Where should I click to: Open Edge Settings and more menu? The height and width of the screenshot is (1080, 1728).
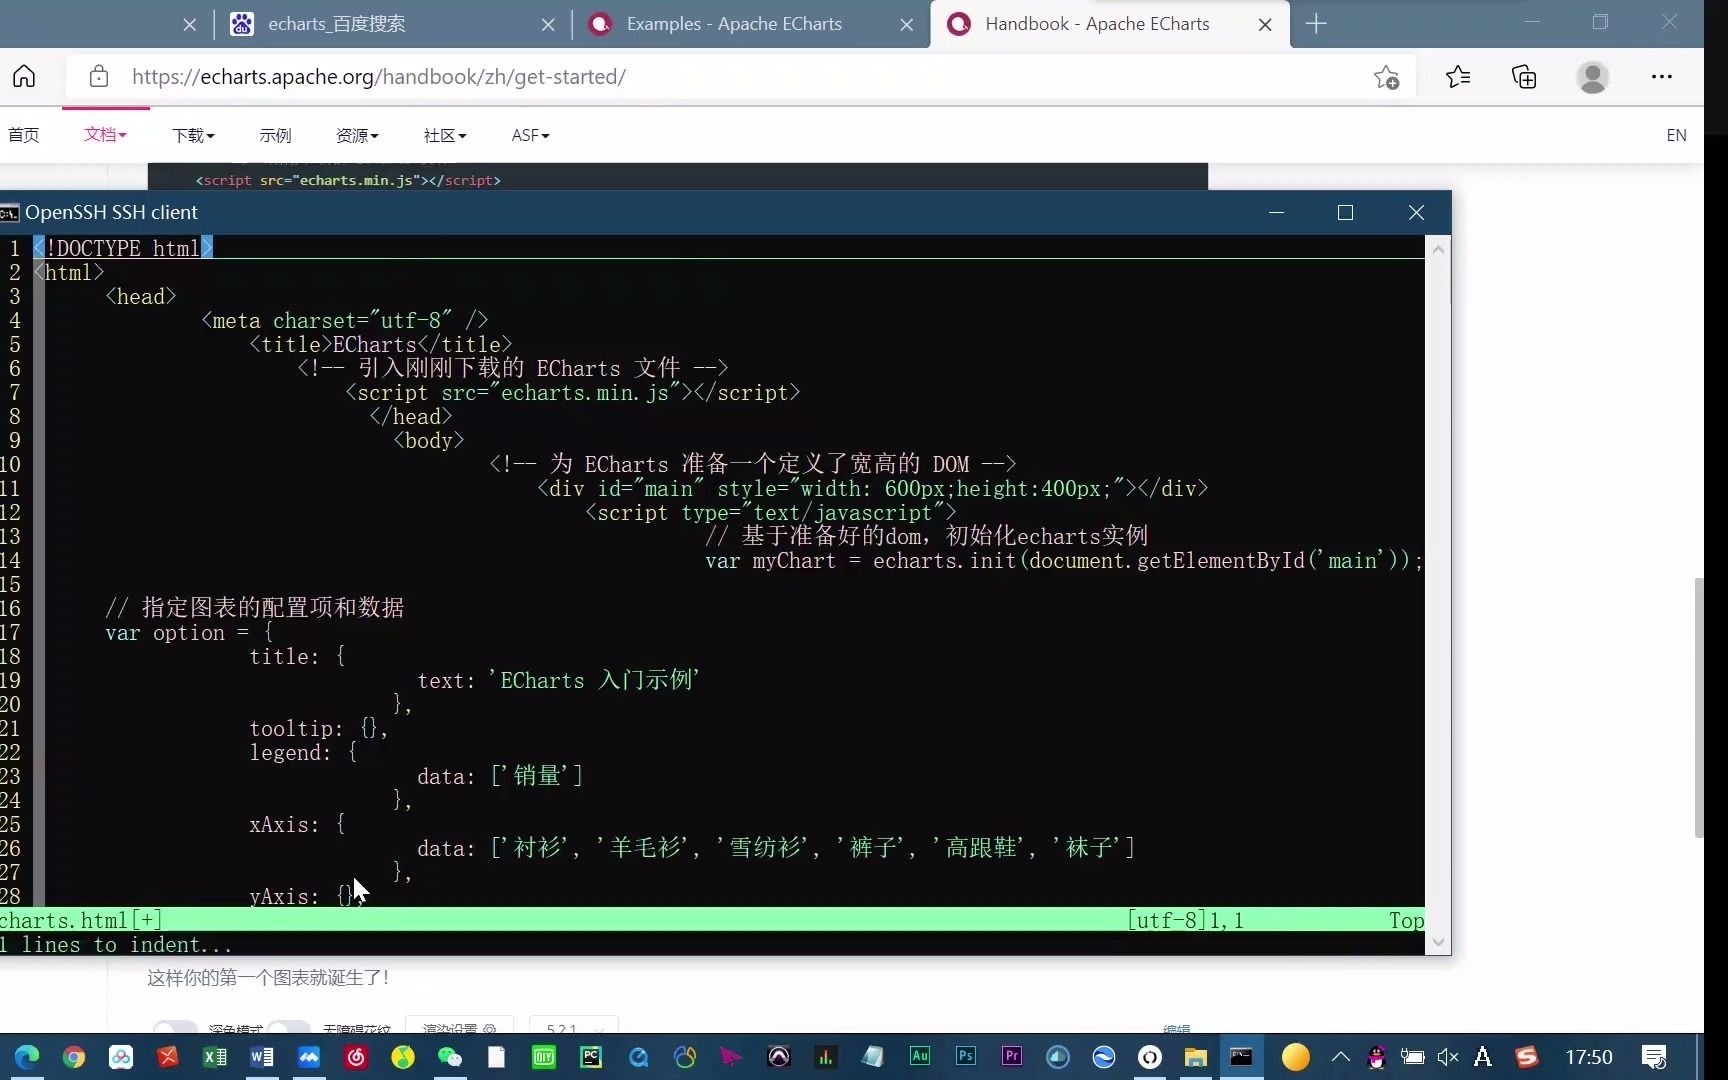(1661, 76)
